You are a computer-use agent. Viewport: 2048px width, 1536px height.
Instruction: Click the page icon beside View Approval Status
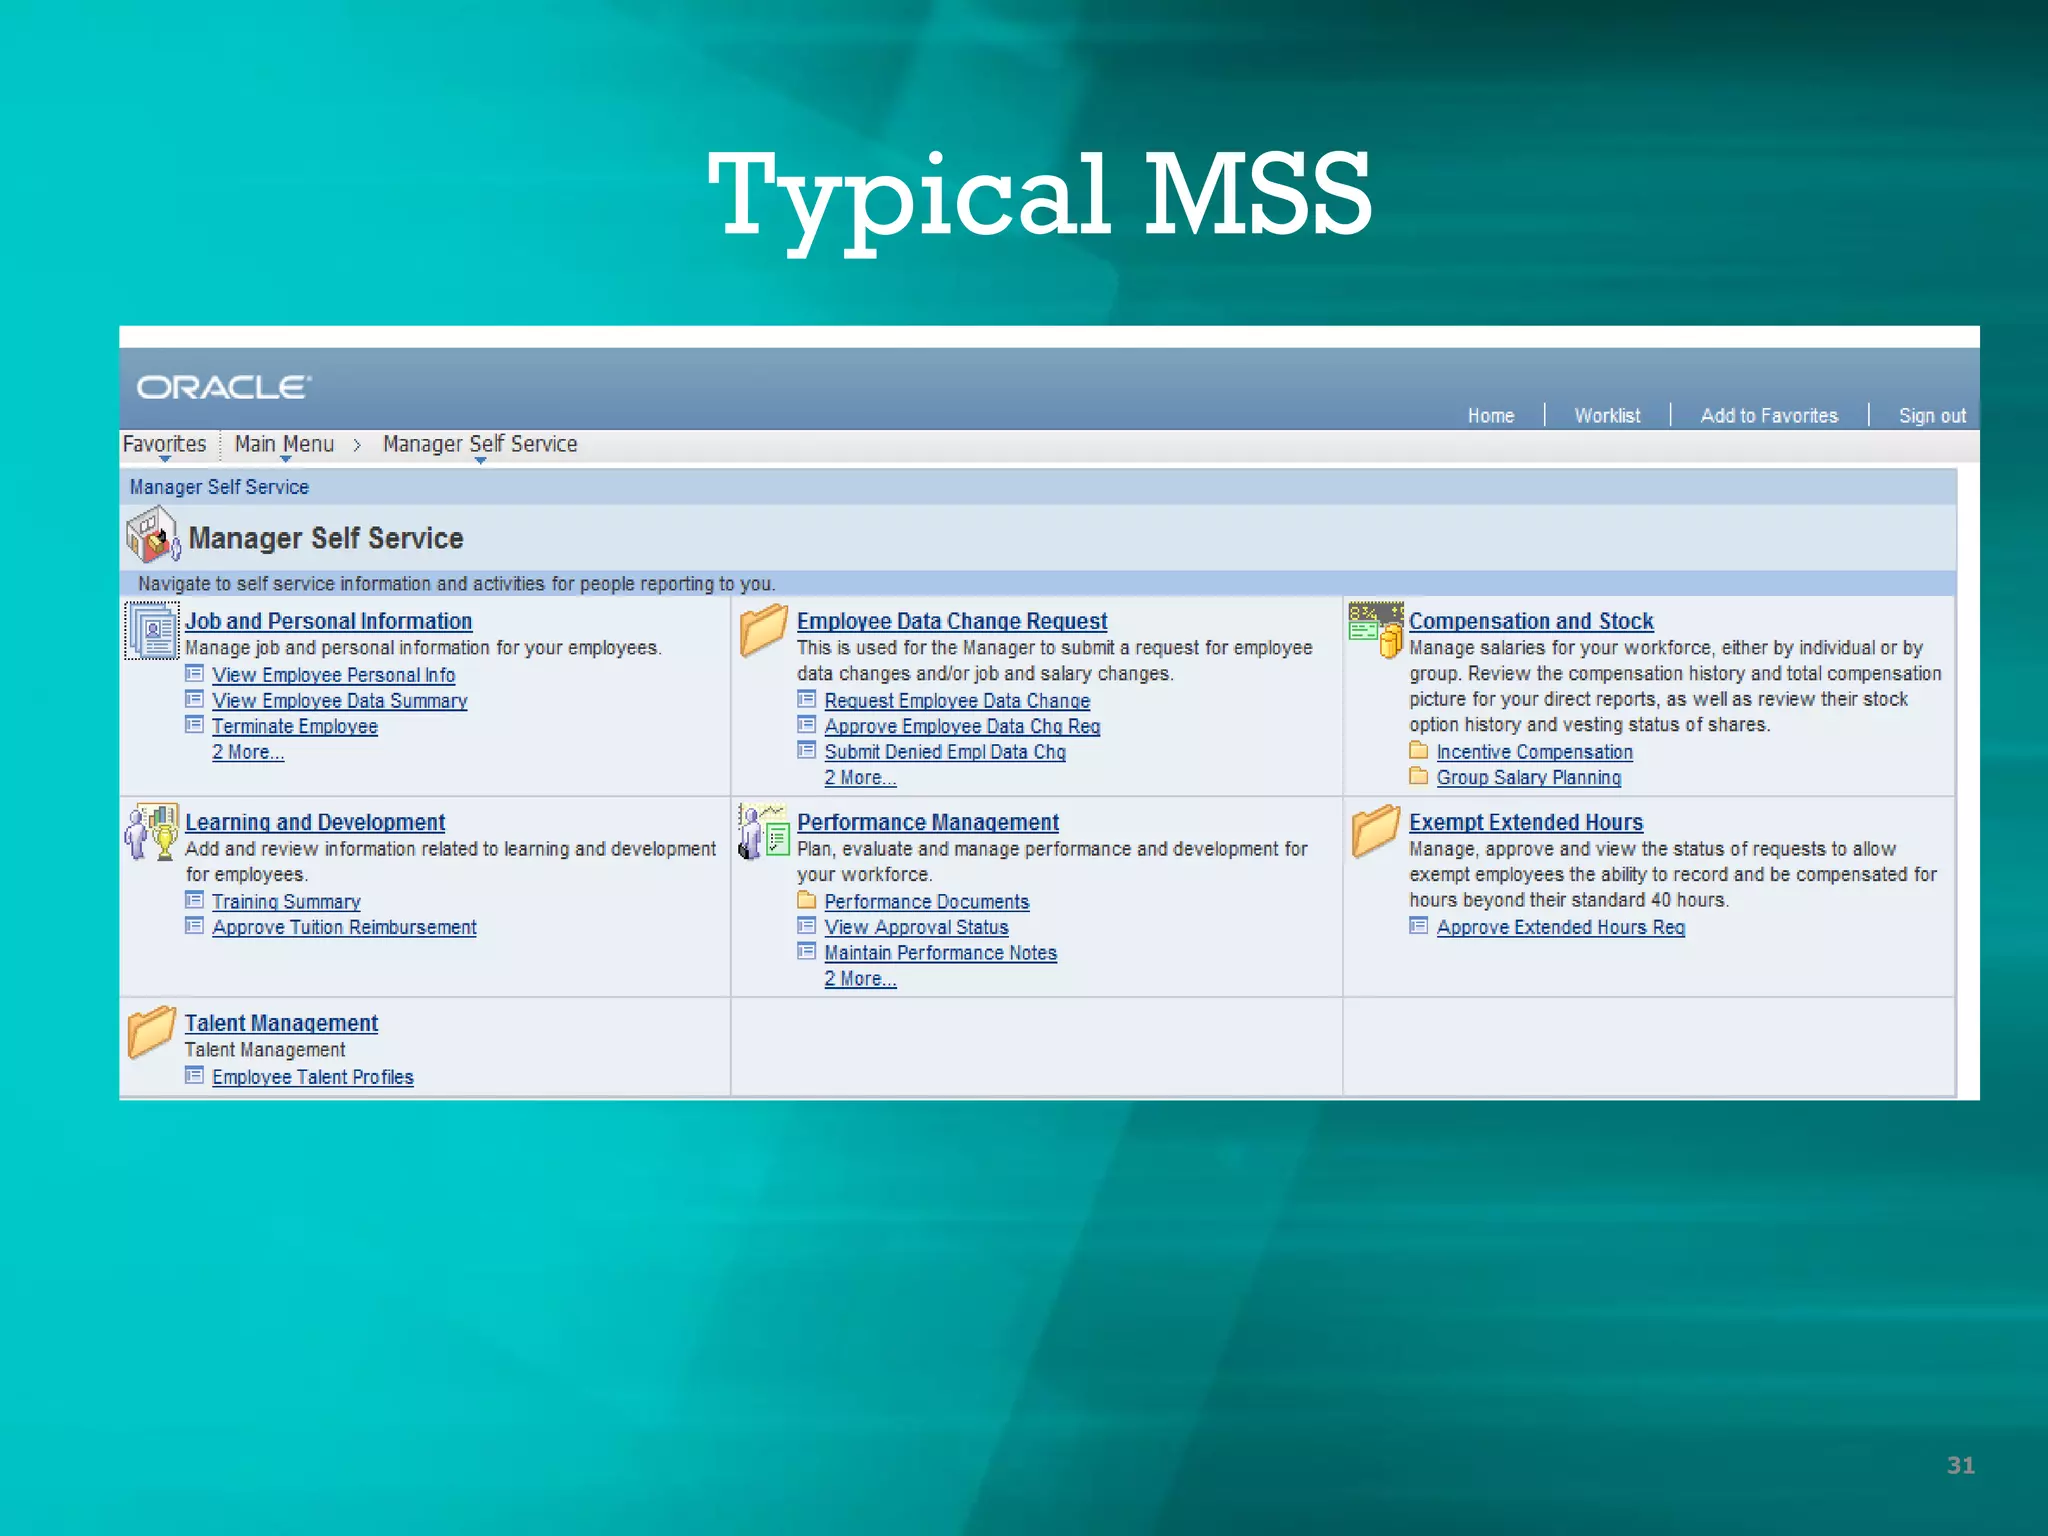pyautogui.click(x=807, y=926)
